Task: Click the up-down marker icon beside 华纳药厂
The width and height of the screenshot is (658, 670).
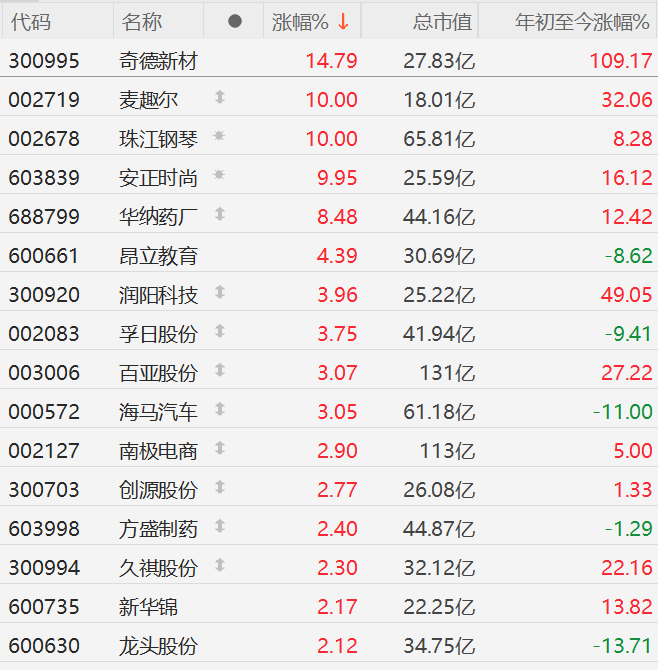Action: coord(220,214)
